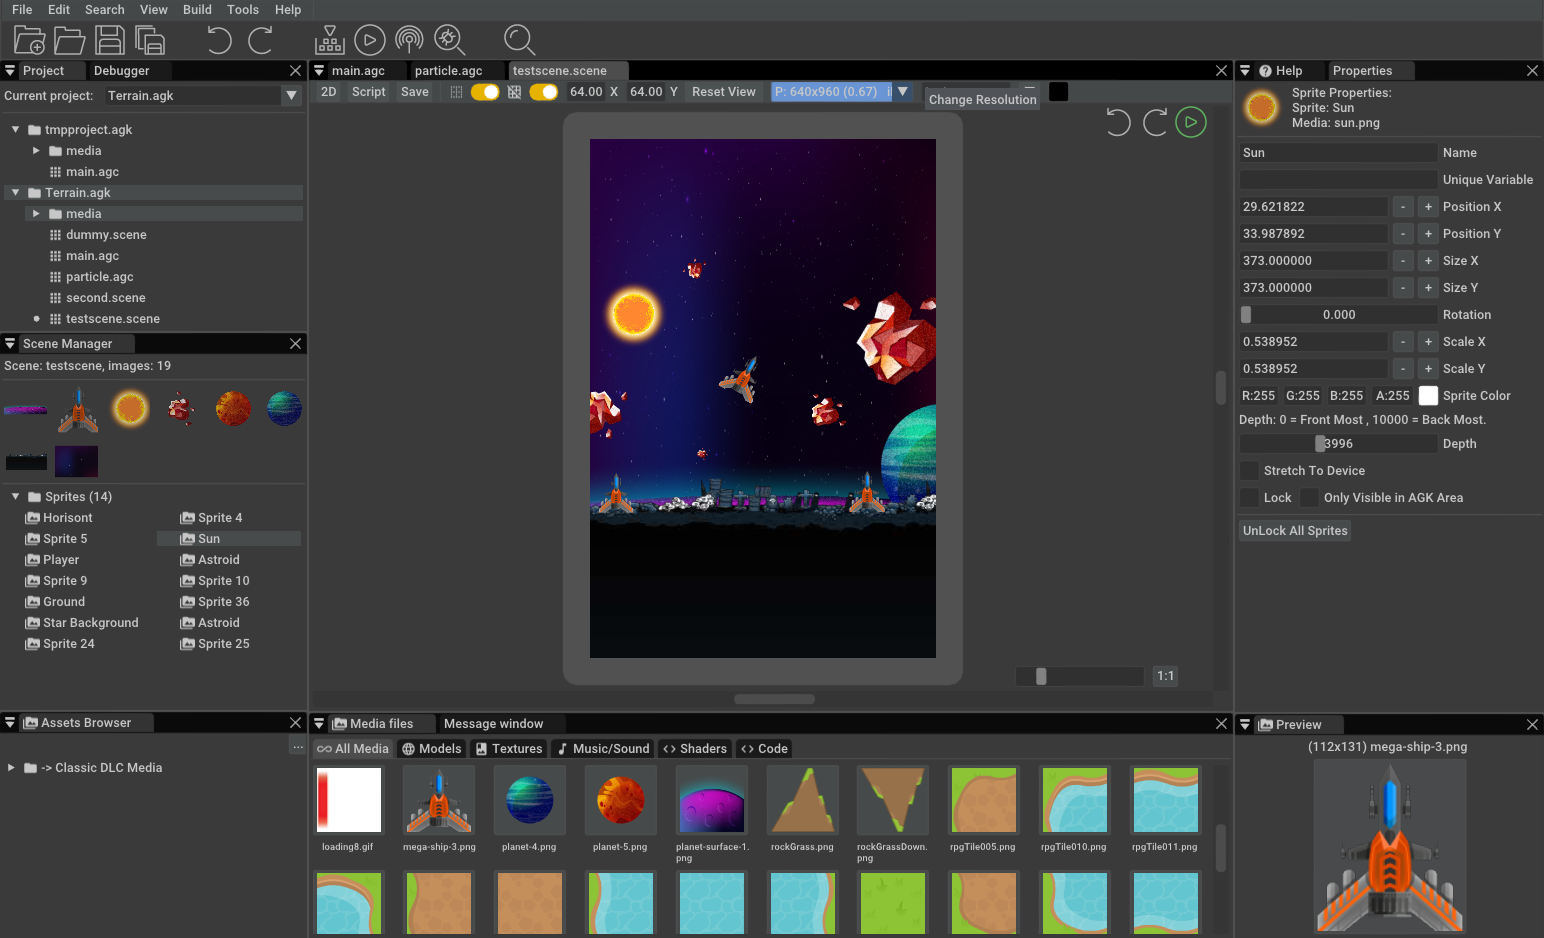1544x938 pixels.
Task: Click the Save All stacked-disks icon
Action: (150, 40)
